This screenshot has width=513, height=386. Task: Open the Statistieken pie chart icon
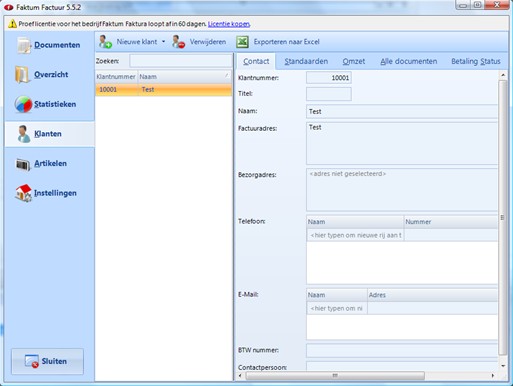click(x=23, y=104)
